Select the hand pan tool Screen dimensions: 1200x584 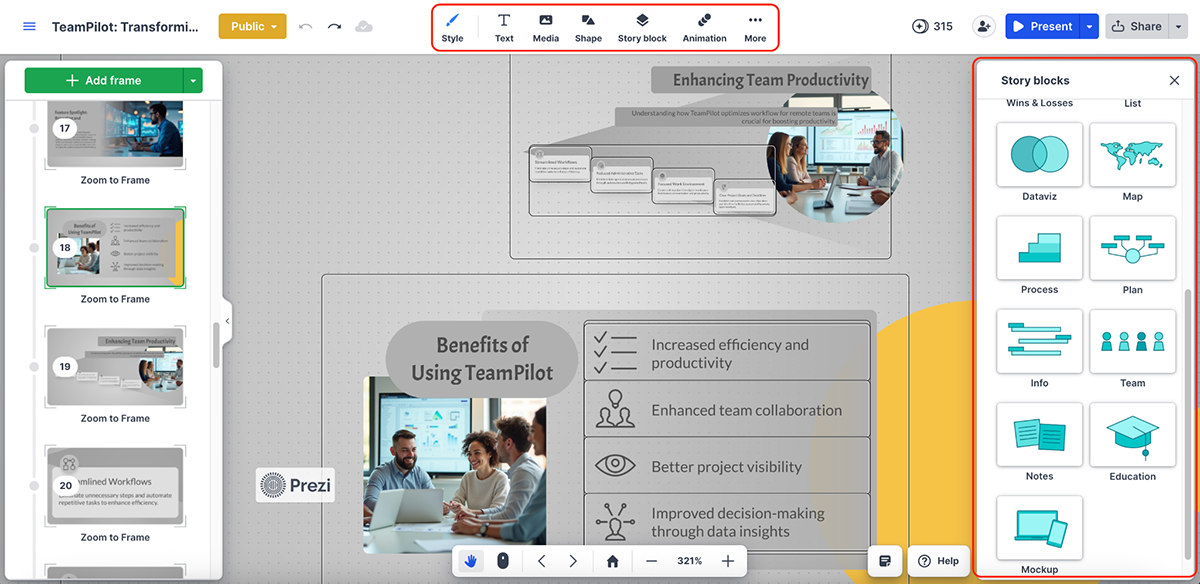pyautogui.click(x=470, y=561)
